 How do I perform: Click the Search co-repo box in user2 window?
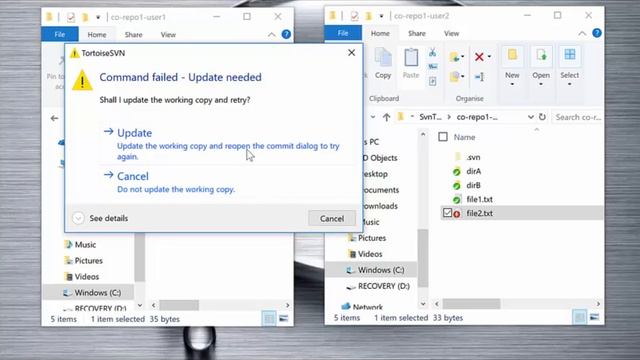578,117
